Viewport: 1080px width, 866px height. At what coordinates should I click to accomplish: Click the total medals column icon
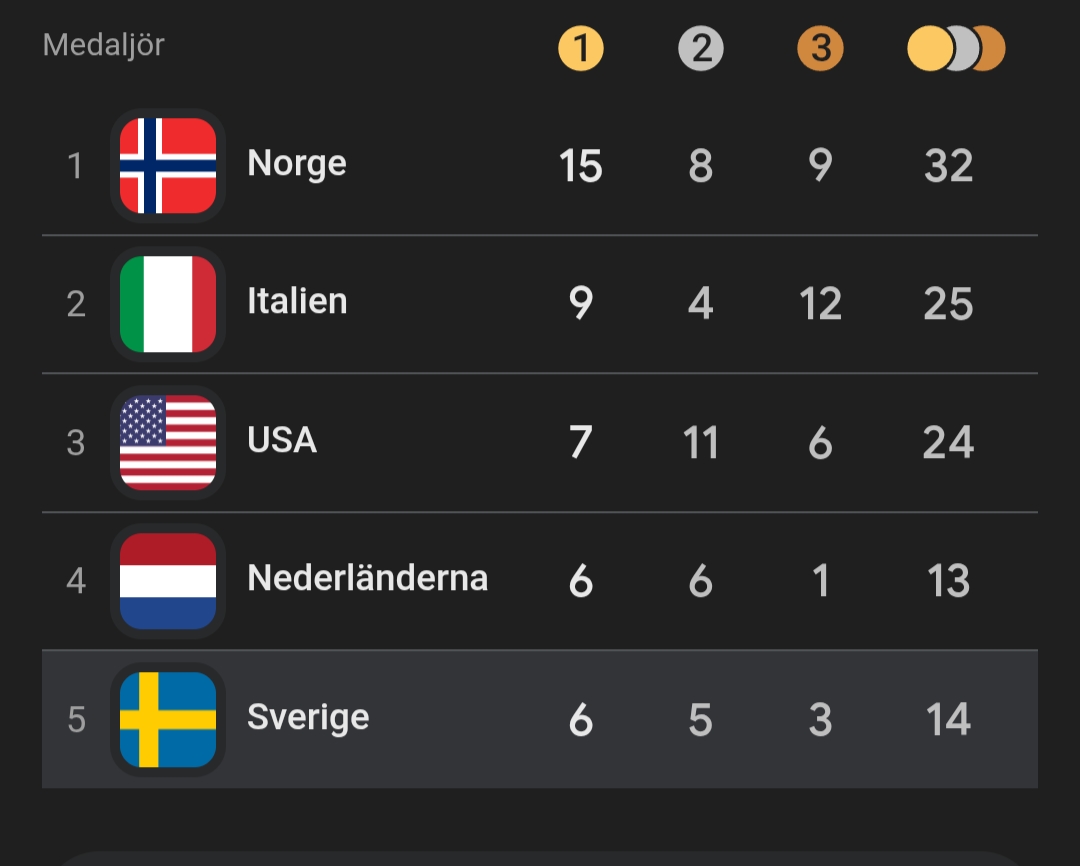(955, 49)
